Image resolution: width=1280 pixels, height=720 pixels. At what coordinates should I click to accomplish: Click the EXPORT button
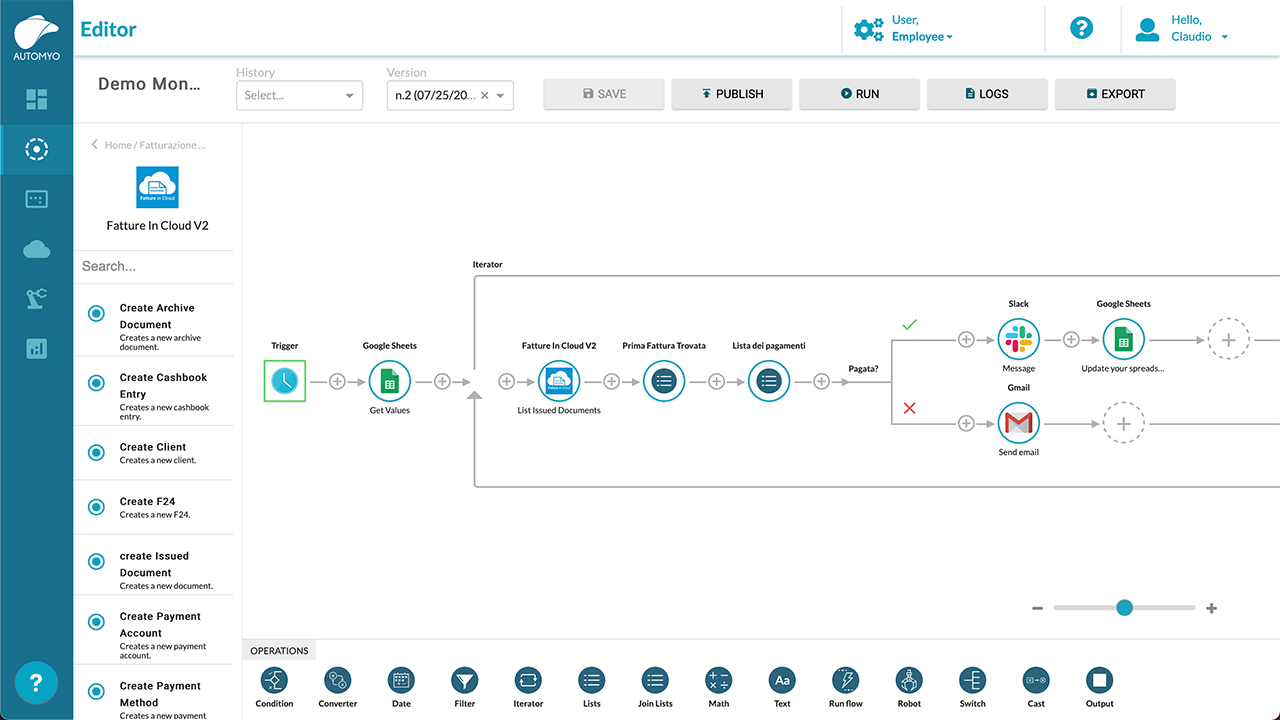(x=1115, y=94)
